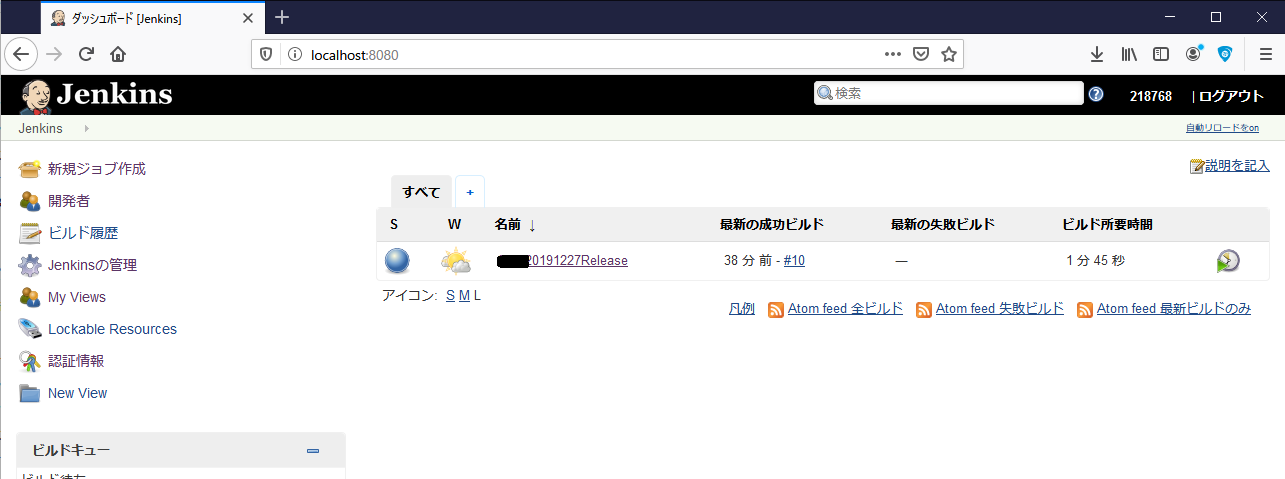Click the 説明を記入 edit notepad icon
Screen dimensions: 1285x479
tap(1196, 167)
